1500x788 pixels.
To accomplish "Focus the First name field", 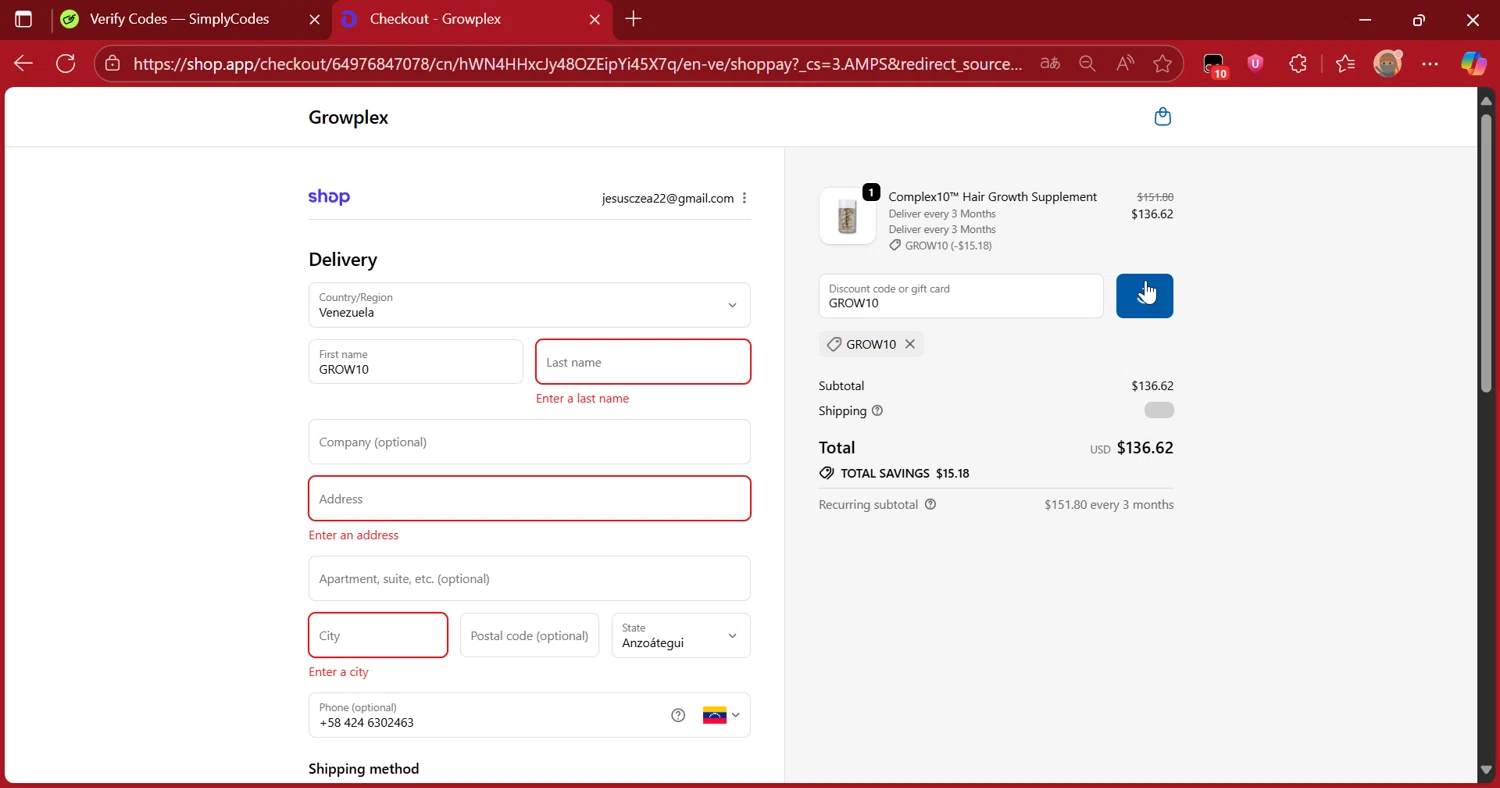I will [x=415, y=362].
